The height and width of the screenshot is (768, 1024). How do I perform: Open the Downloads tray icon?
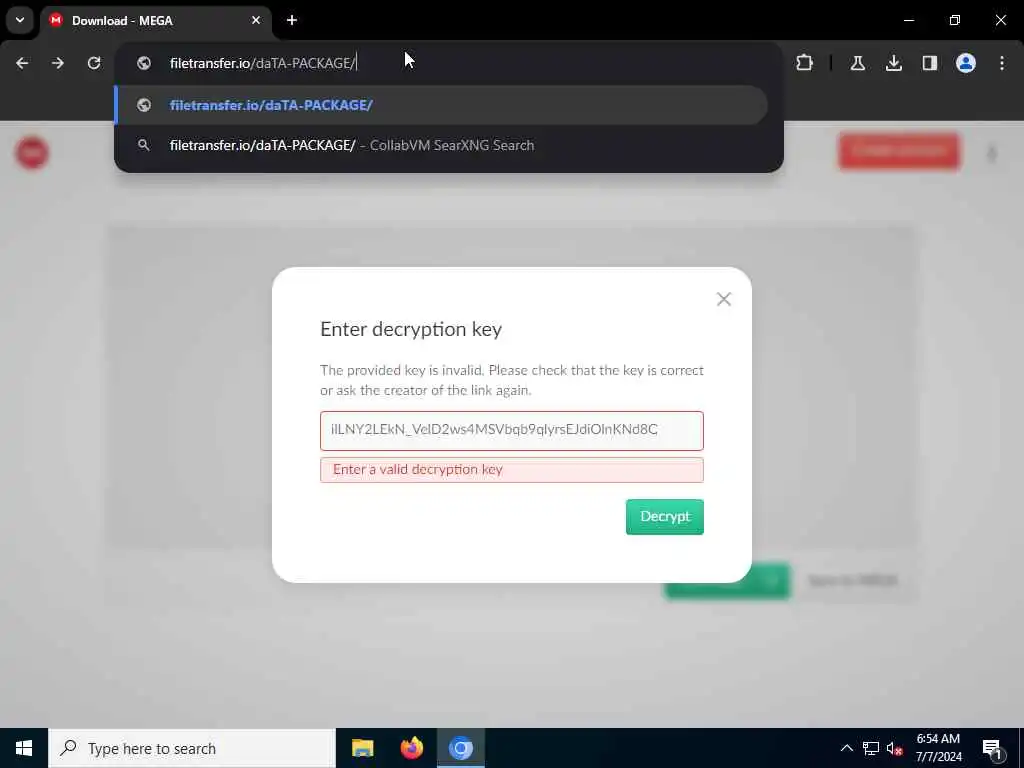click(x=894, y=63)
